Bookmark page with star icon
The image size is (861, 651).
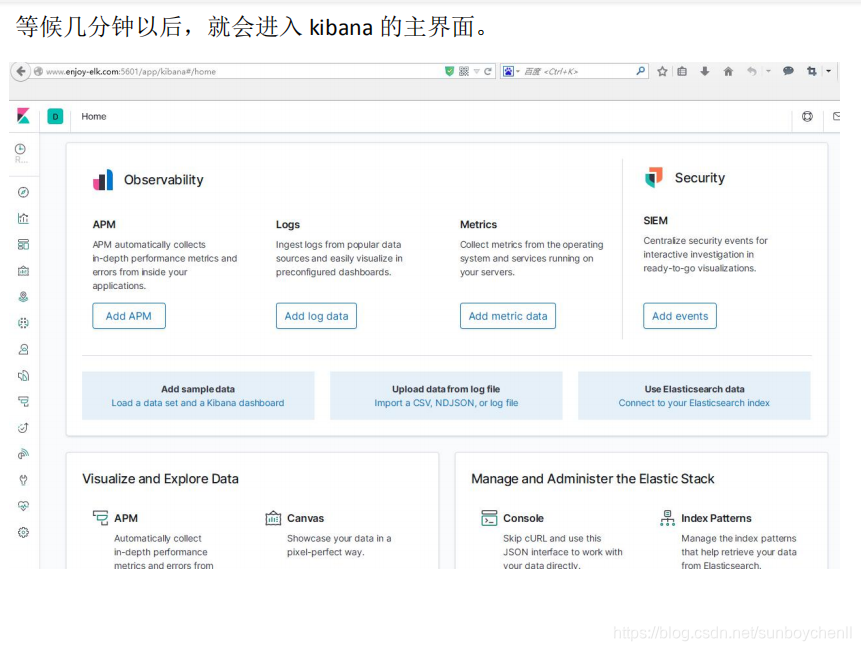(662, 71)
